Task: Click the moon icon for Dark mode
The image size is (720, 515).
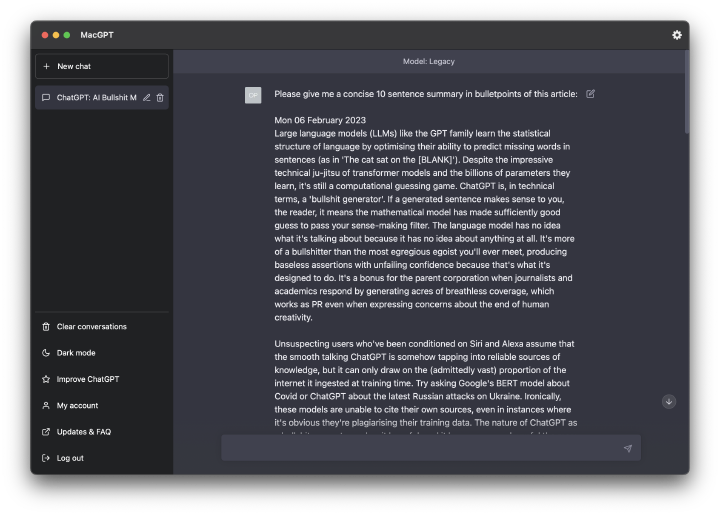Action: 46,353
